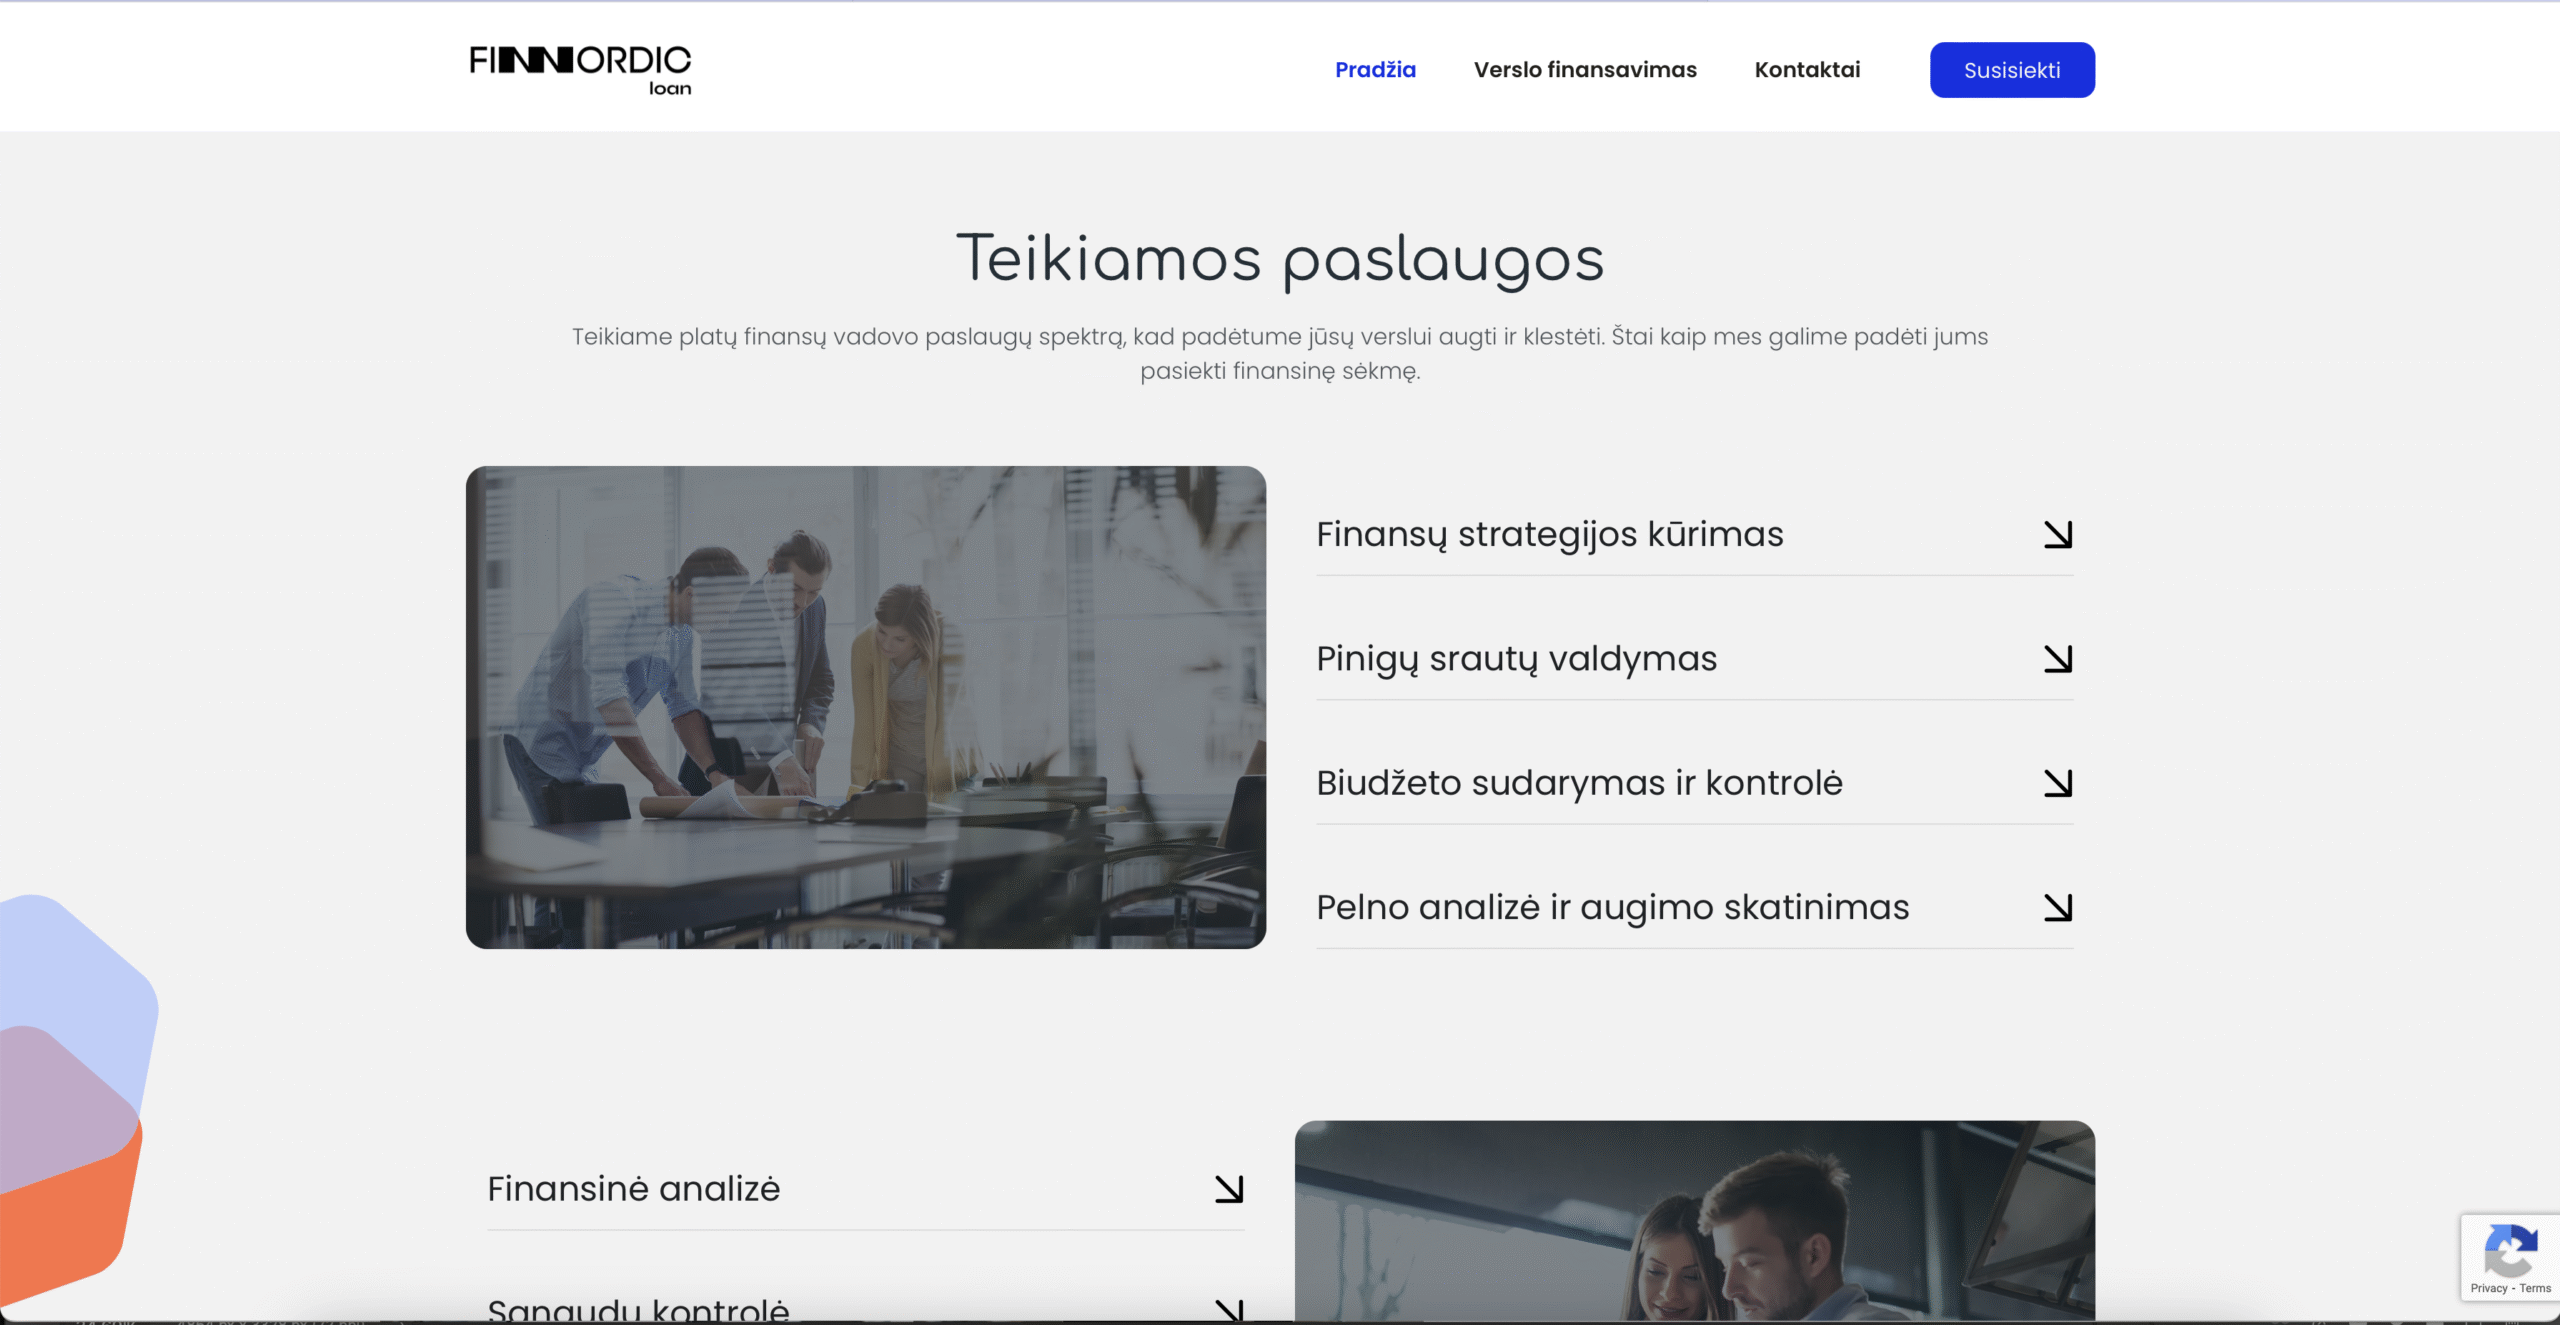Click arrow icon beside Pinigų srautų valdymas

(x=2057, y=659)
